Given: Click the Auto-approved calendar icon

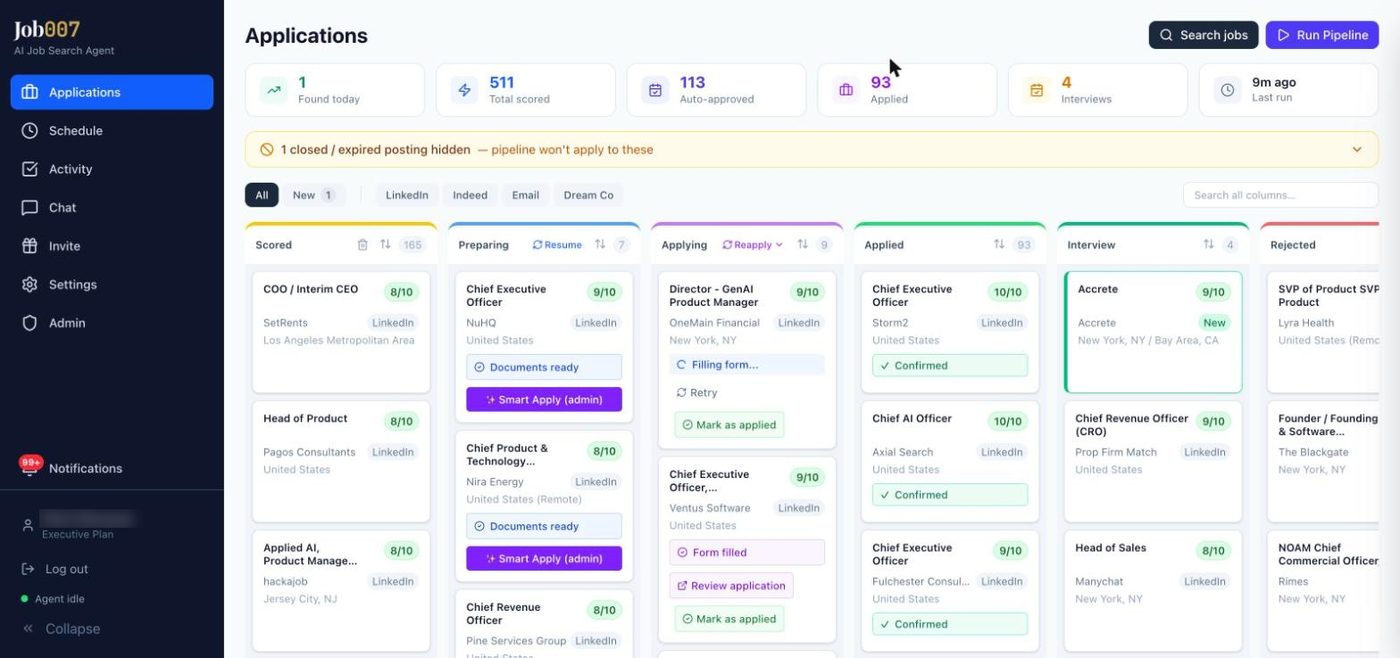Looking at the screenshot, I should click(x=655, y=90).
